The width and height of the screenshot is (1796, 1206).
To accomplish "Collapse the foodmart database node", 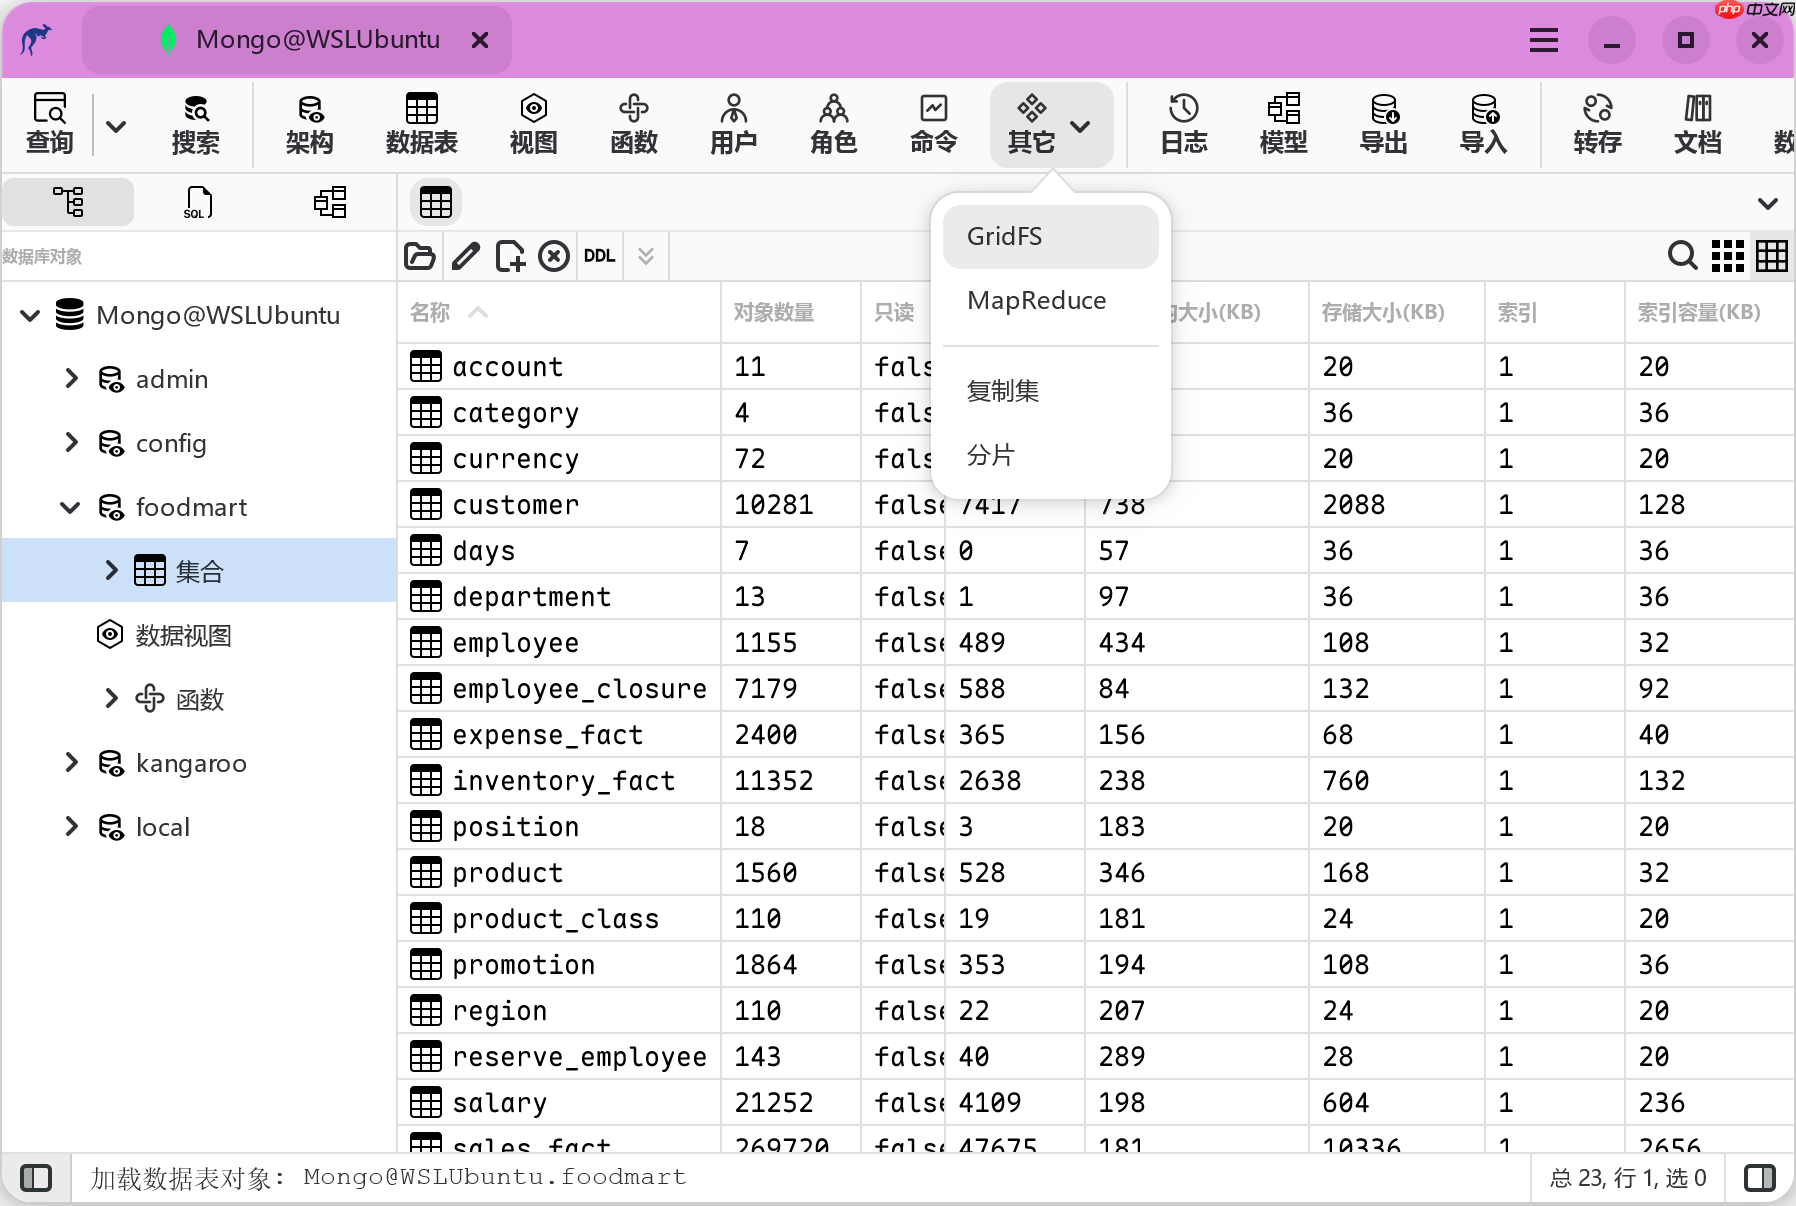I will point(71,507).
